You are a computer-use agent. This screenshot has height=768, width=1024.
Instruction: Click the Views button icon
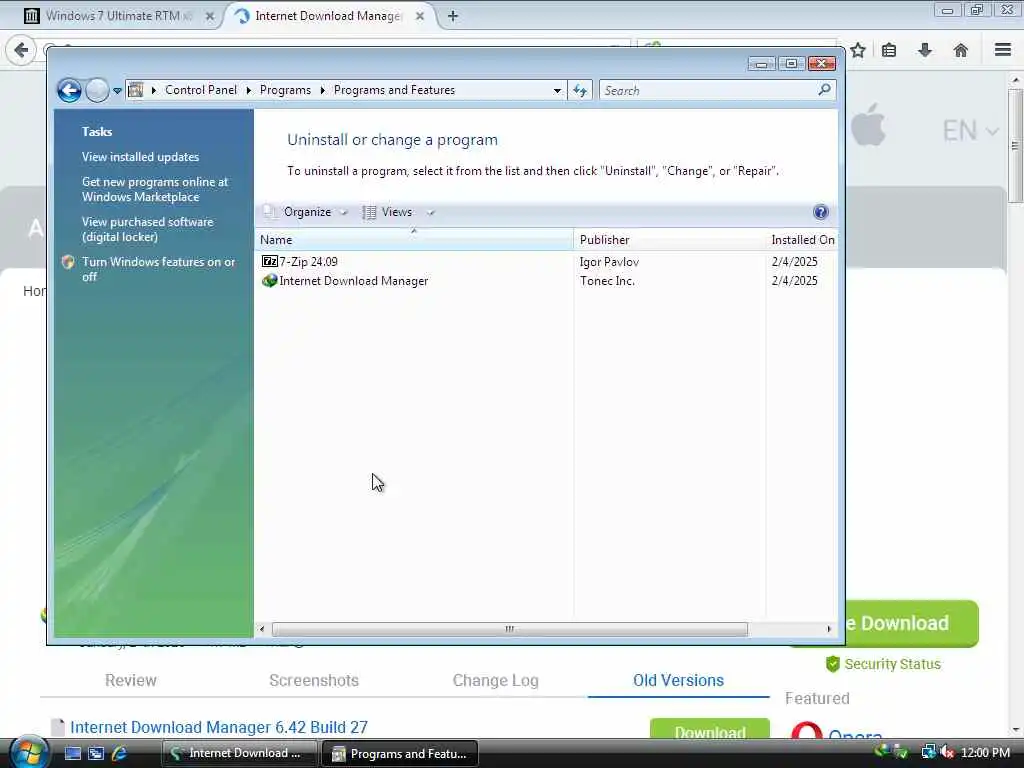(370, 212)
